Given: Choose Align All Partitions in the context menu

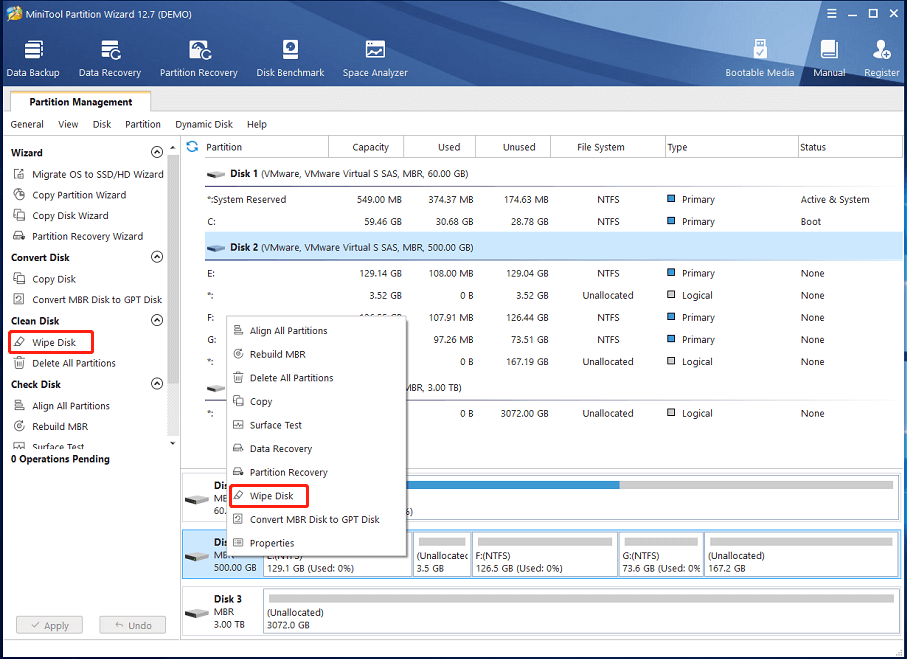Looking at the screenshot, I should coord(316,331).
